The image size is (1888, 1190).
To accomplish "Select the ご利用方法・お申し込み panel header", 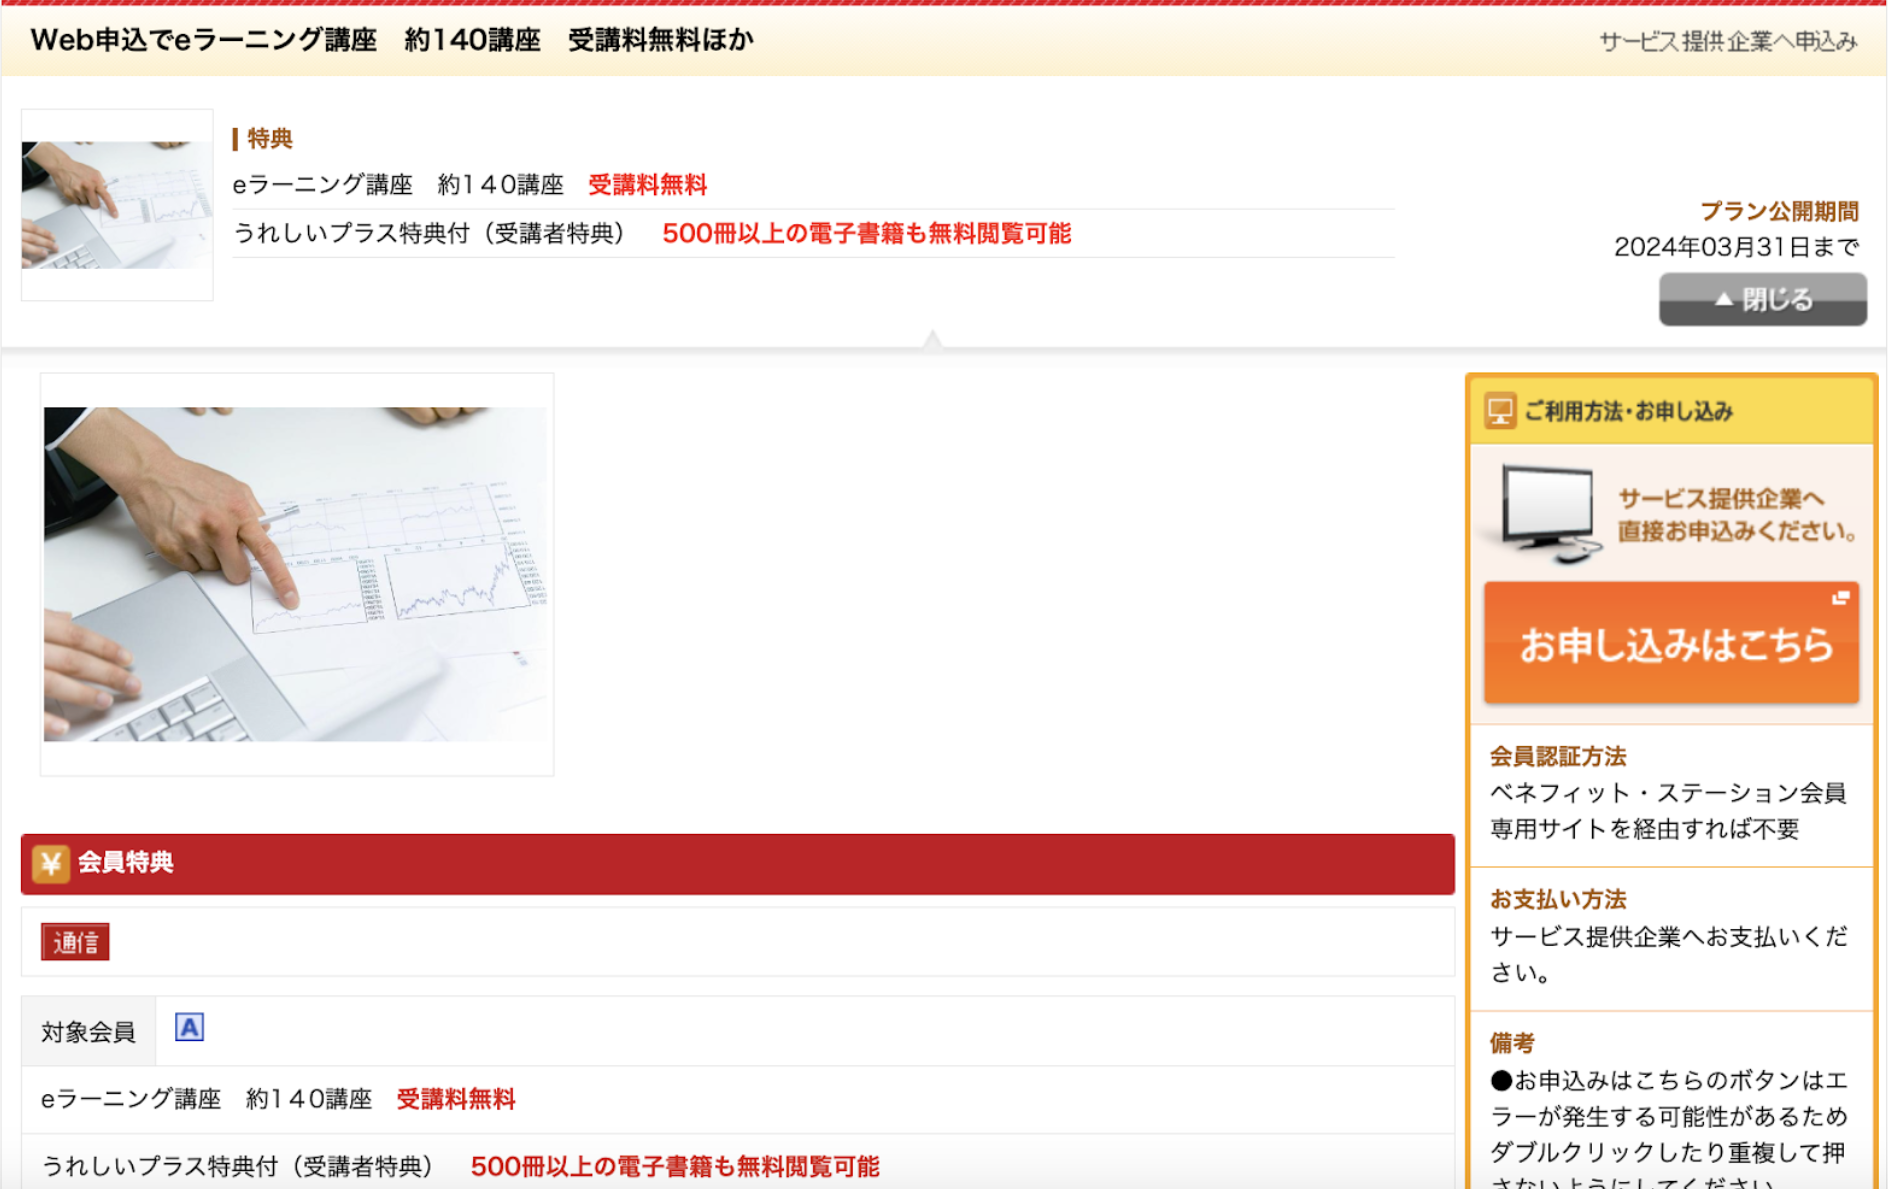I will pyautogui.click(x=1671, y=411).
